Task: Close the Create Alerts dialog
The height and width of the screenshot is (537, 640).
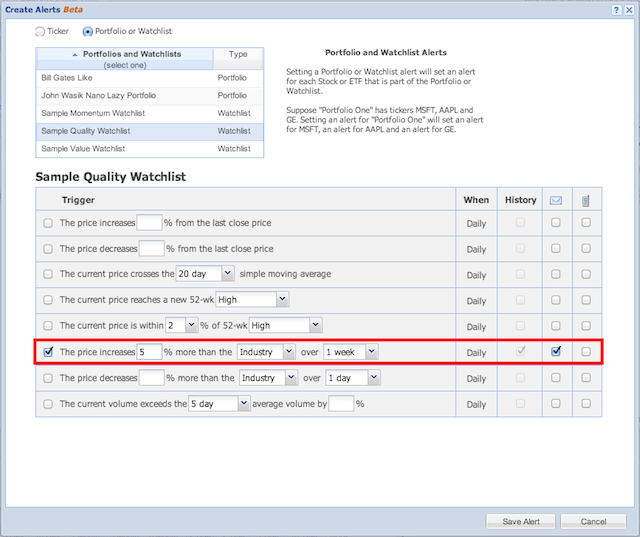Action: tap(629, 10)
